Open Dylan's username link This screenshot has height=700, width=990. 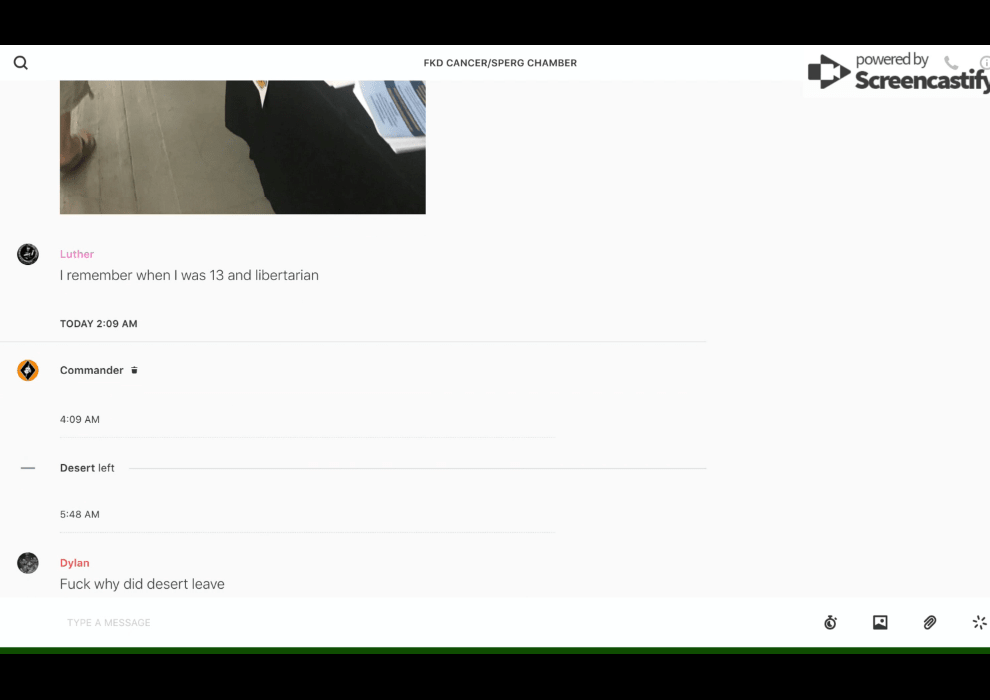(x=74, y=563)
